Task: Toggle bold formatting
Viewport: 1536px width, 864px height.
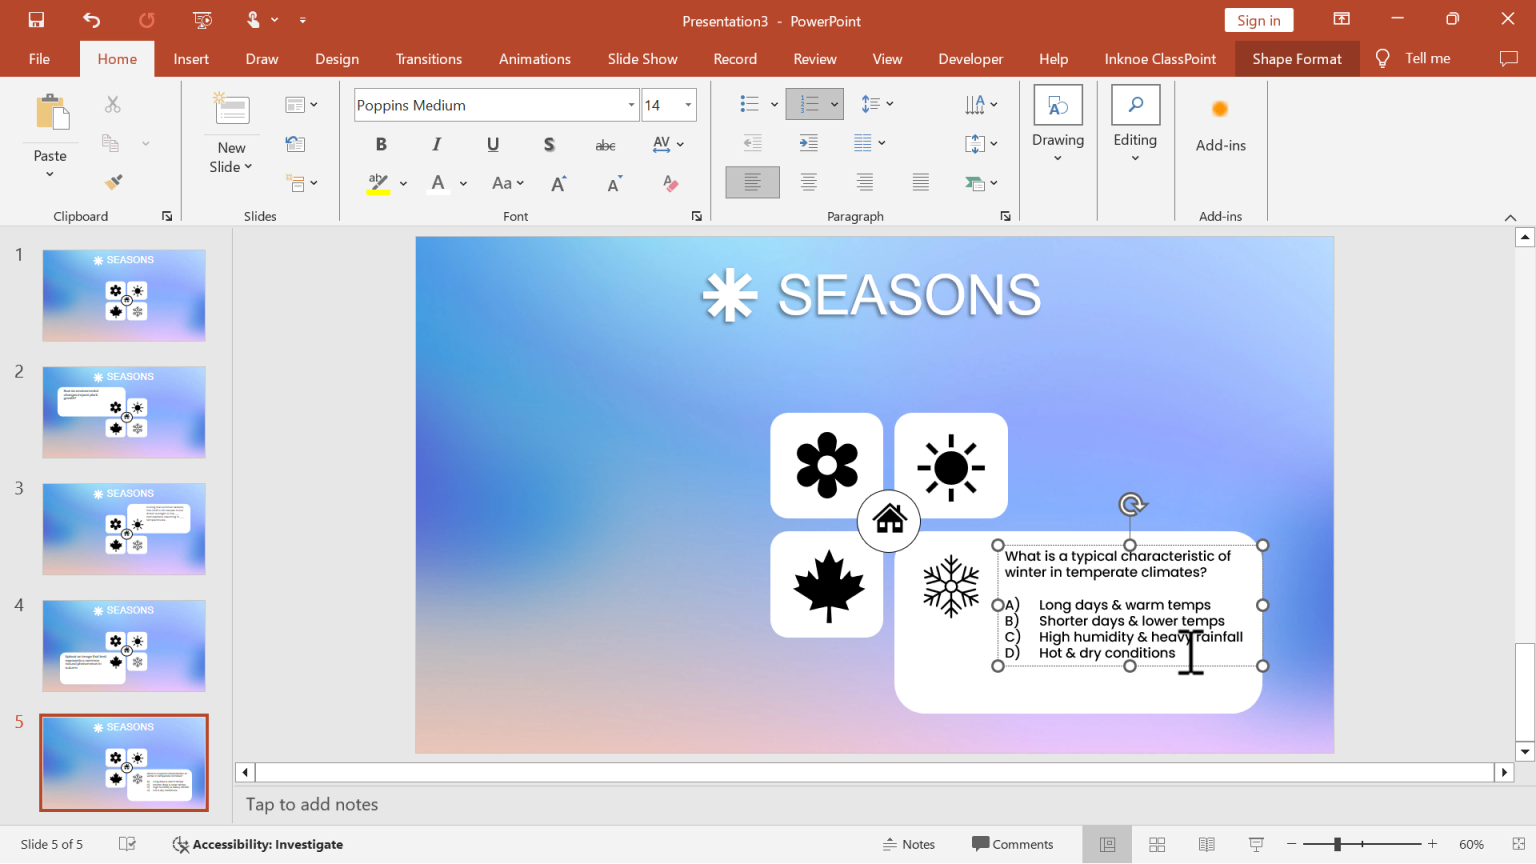Action: (x=381, y=144)
